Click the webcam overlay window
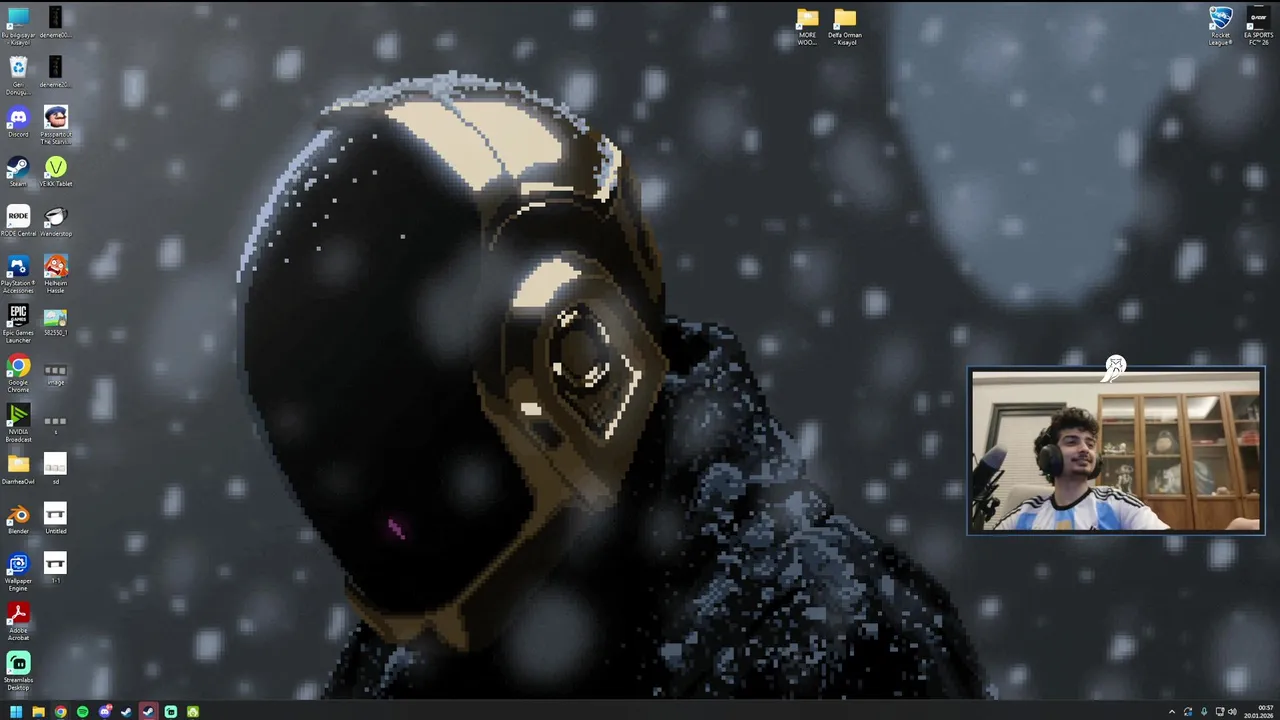1280x720 pixels. tap(1116, 451)
